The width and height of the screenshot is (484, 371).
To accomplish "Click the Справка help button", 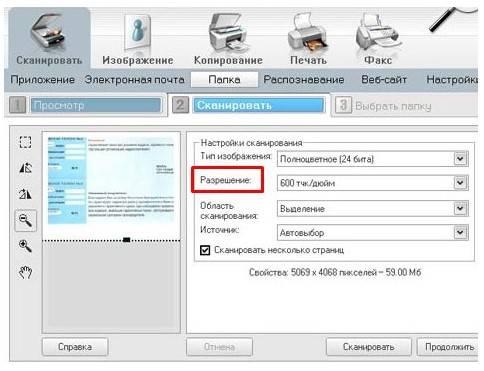I will 75,347.
